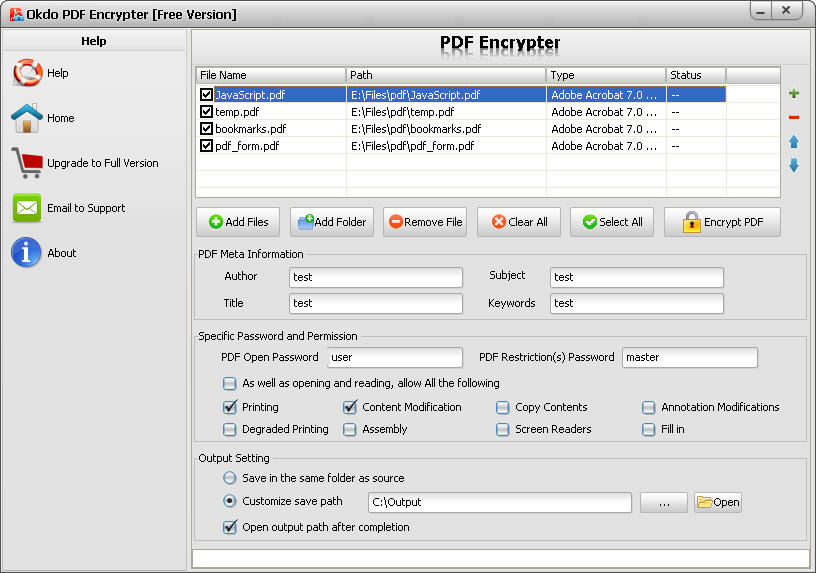Enable Copy Contents checkbox
The height and width of the screenshot is (573, 816).
(x=502, y=408)
